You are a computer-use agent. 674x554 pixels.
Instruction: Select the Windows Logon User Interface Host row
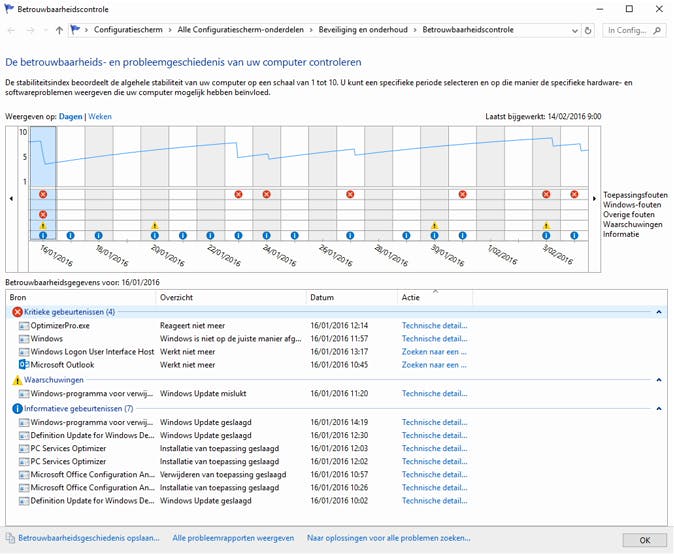click(x=337, y=352)
